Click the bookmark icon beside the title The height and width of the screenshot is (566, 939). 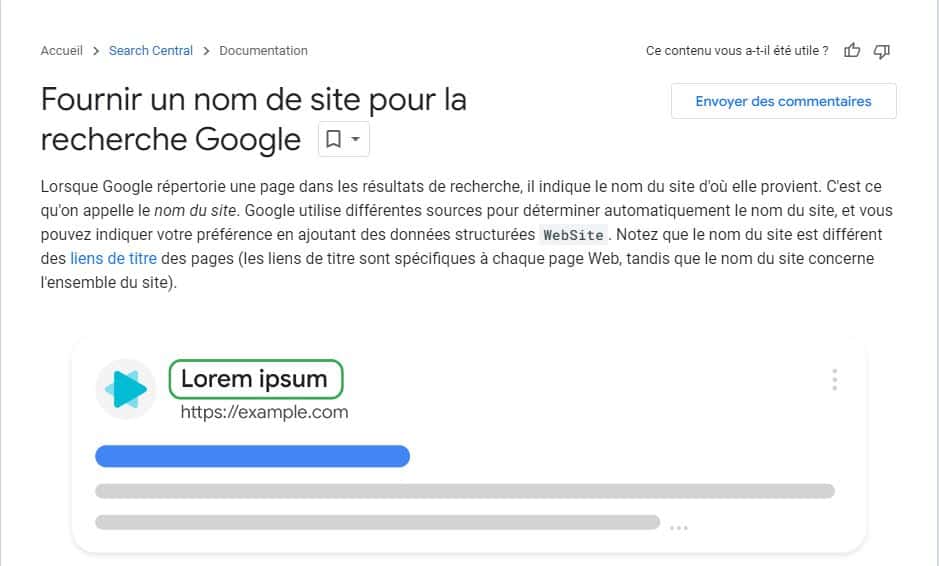click(334, 140)
